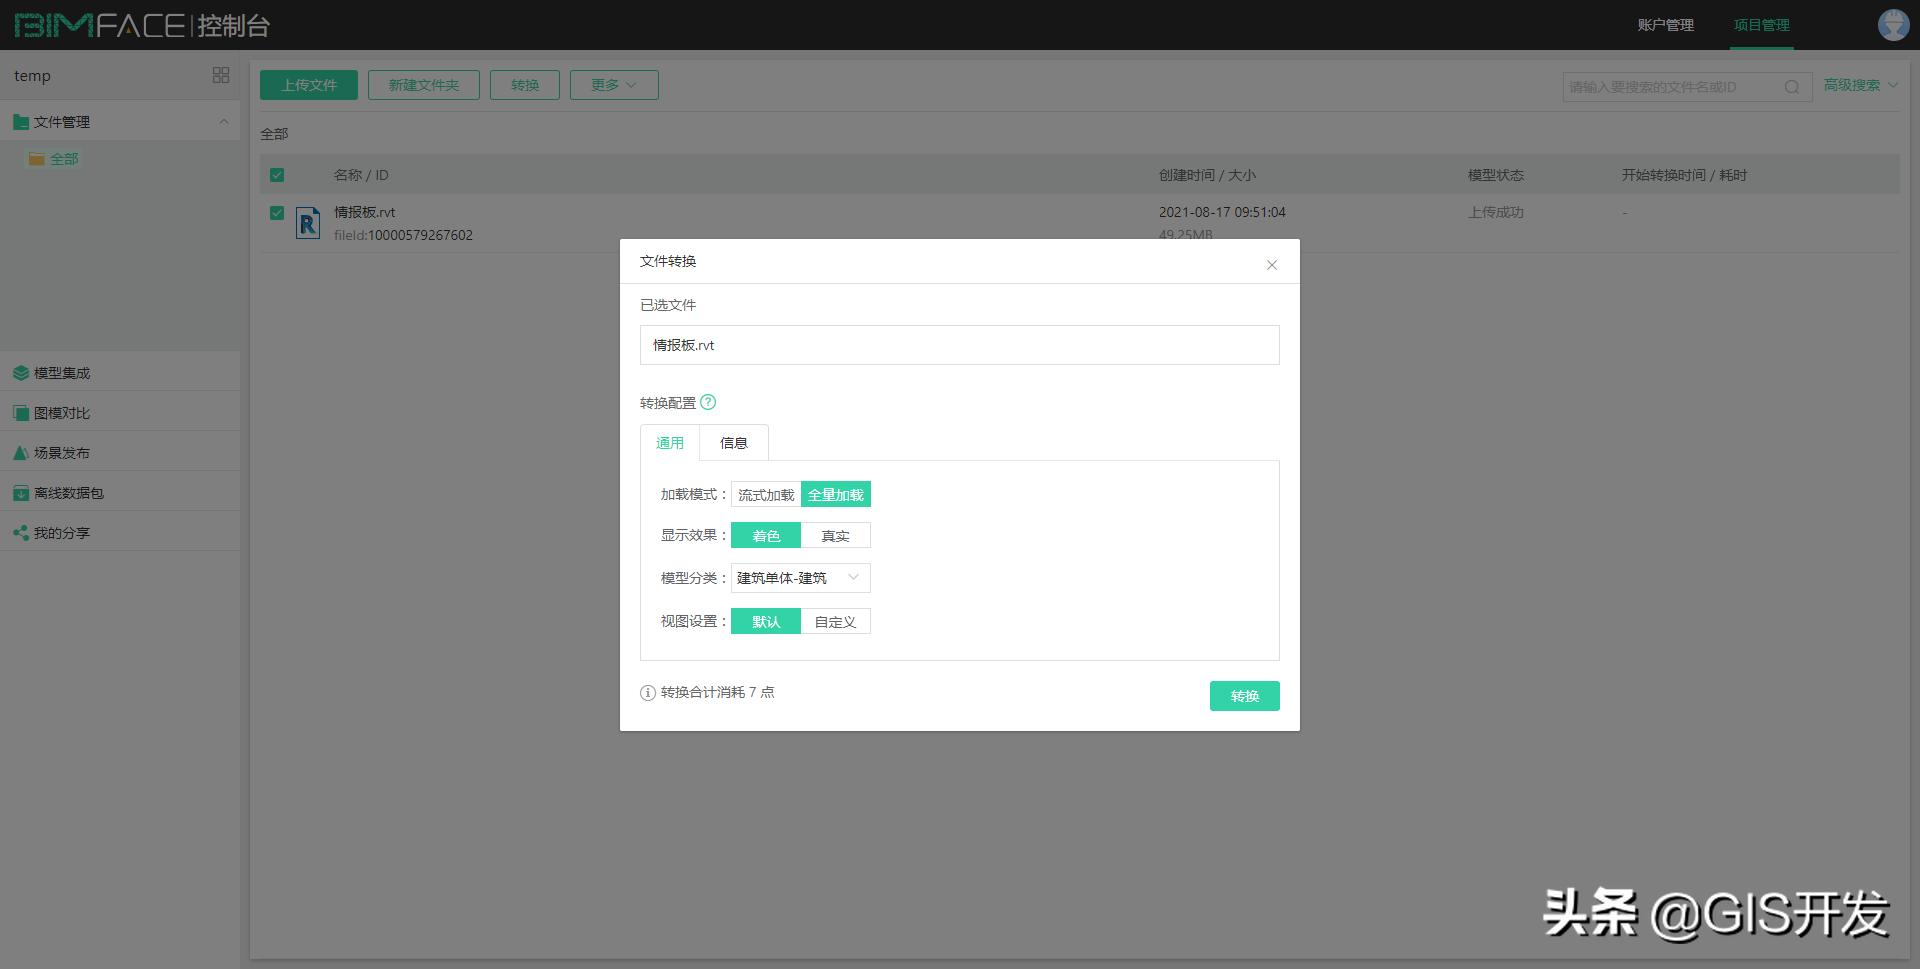Viewport: 1920px width, 969px height.
Task: Click the temp project name
Action: (x=32, y=76)
